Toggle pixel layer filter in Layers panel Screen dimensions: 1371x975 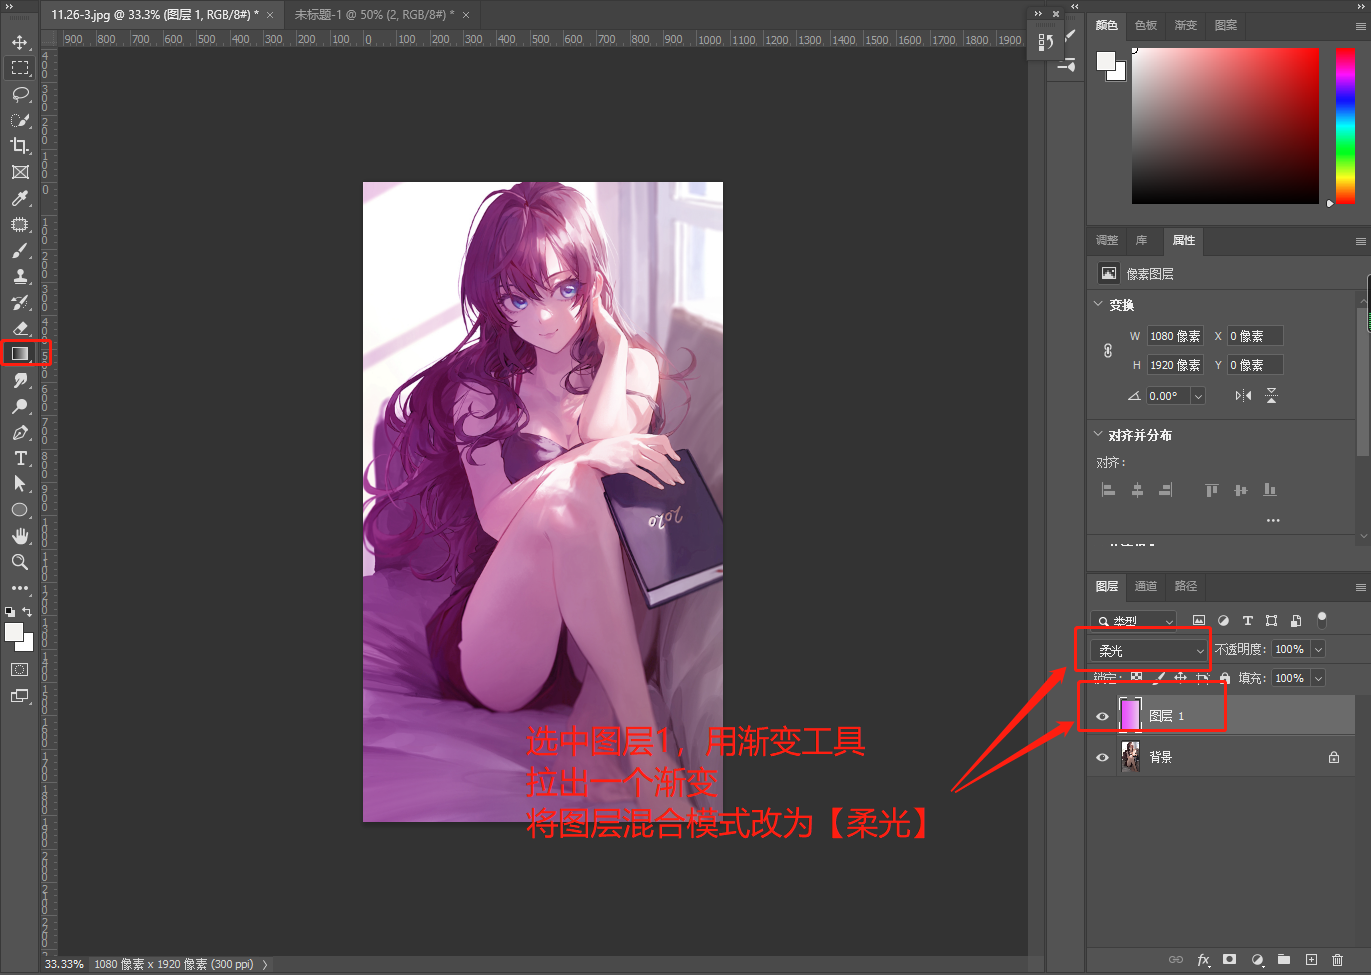[x=1199, y=621]
